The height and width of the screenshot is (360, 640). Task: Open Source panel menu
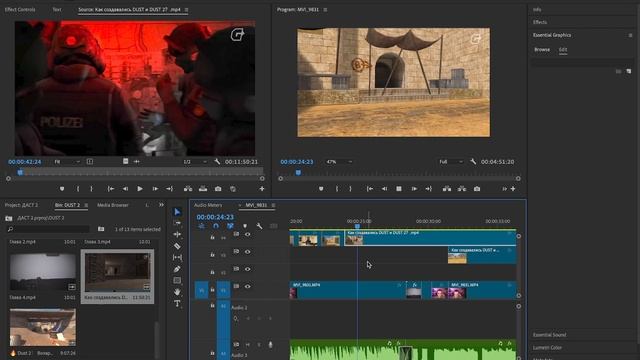[187, 9]
